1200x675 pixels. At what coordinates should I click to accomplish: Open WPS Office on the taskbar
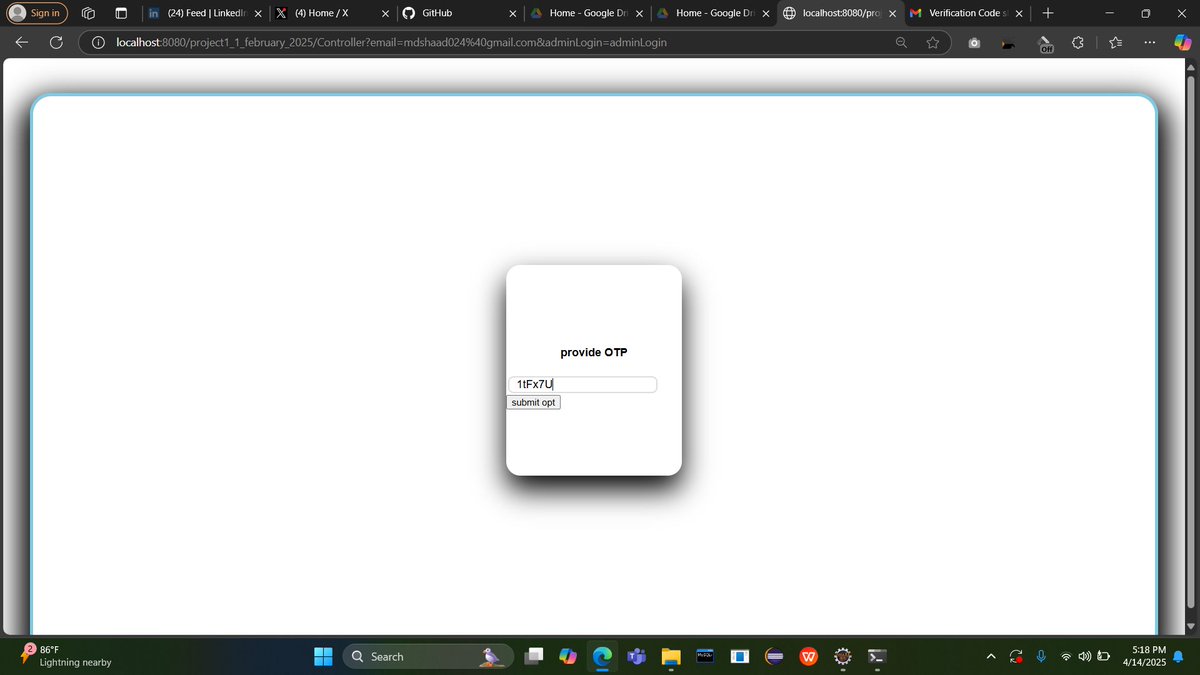(809, 656)
